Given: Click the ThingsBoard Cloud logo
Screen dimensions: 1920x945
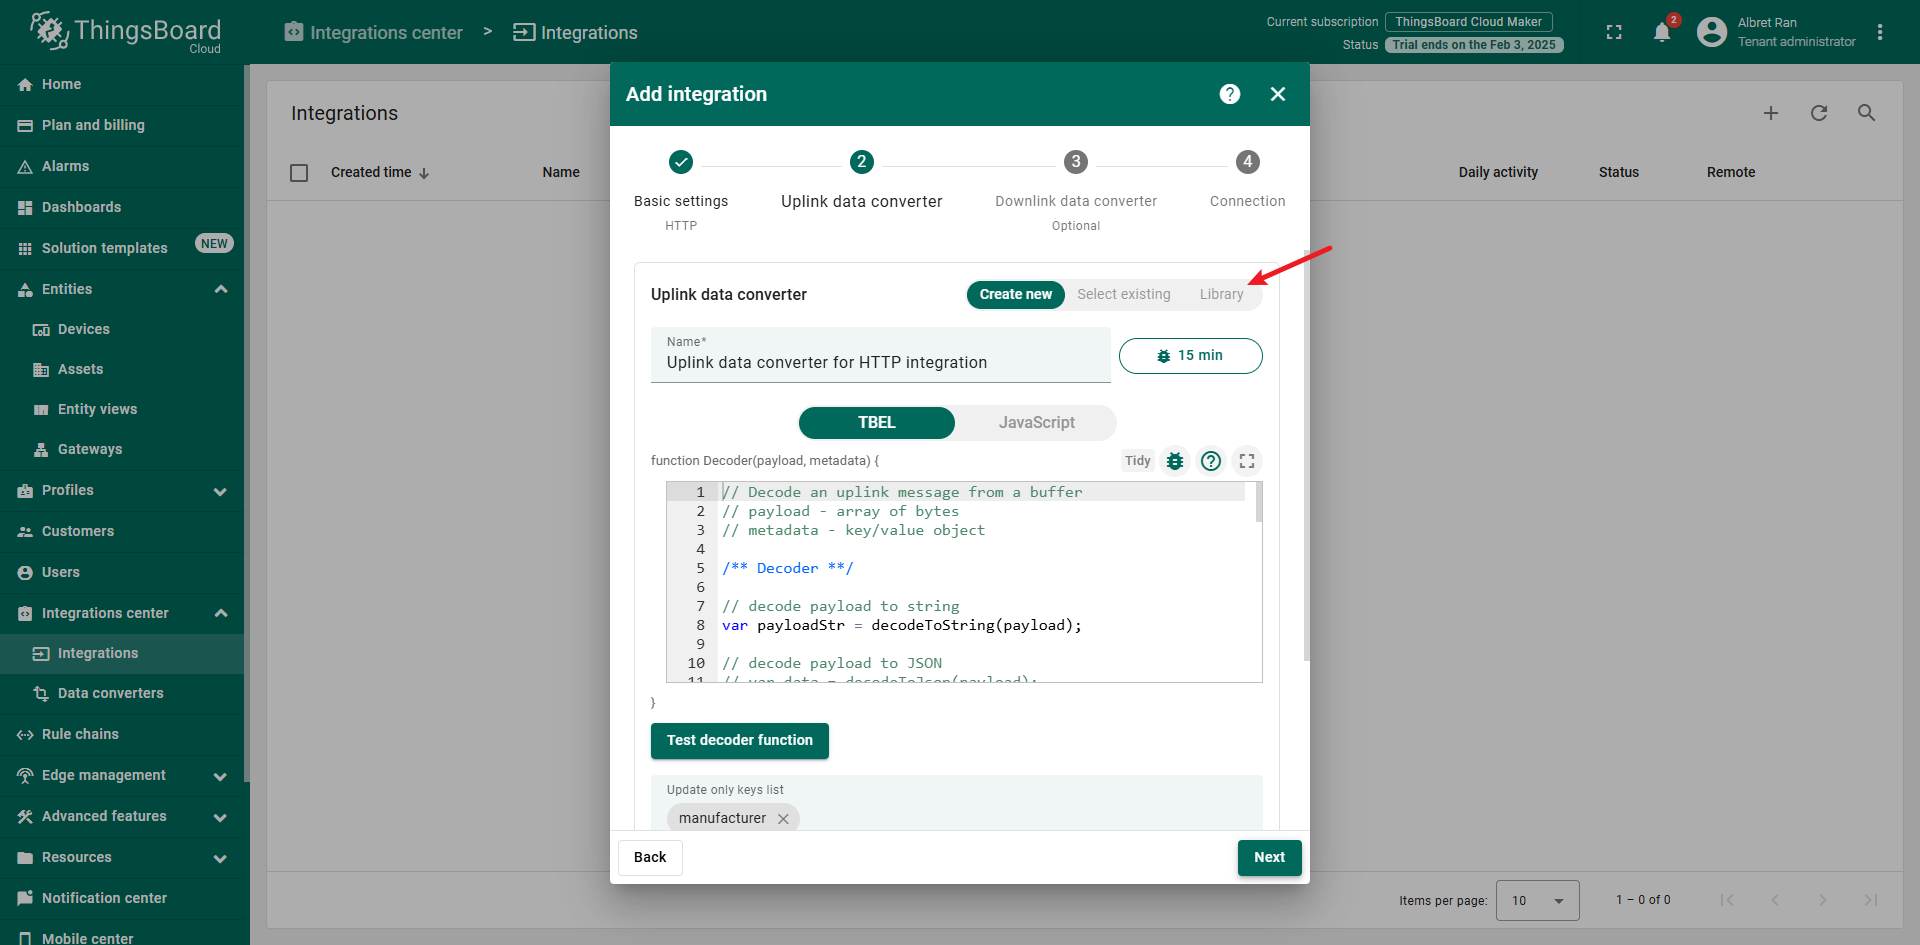Looking at the screenshot, I should pyautogui.click(x=125, y=32).
